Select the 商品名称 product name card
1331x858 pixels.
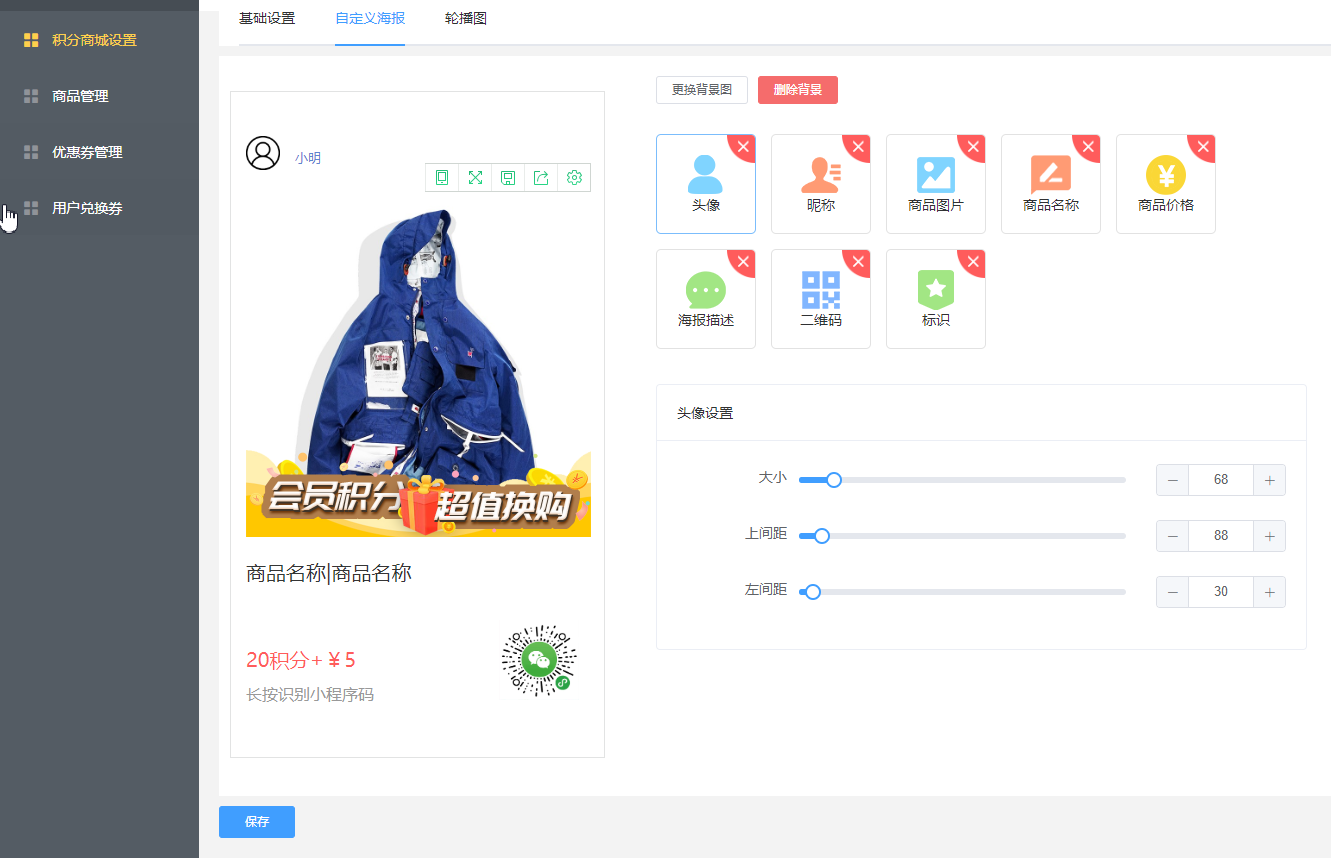tap(1051, 184)
